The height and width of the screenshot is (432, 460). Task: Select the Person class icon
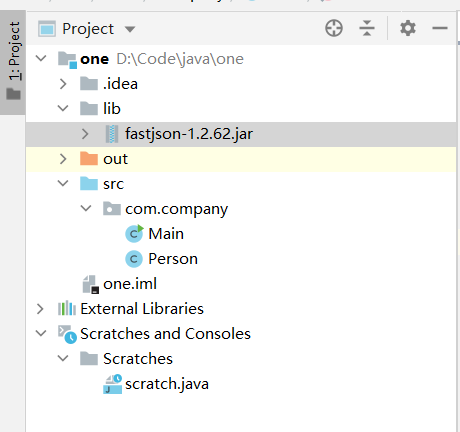coord(134,259)
